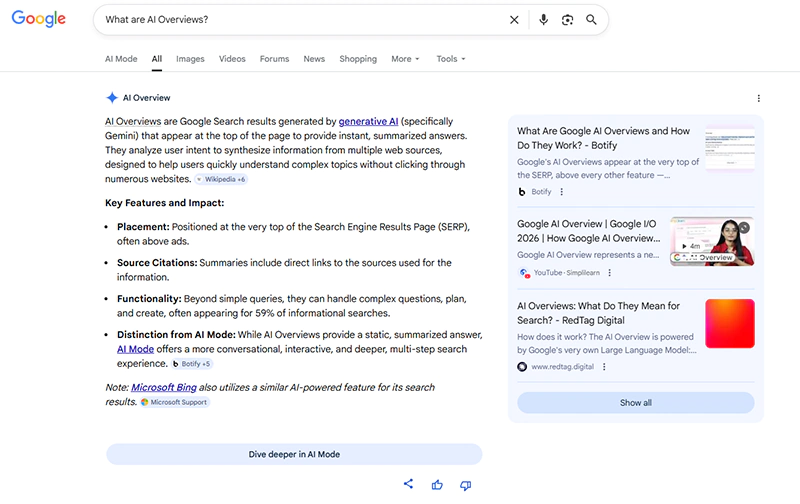Expand the Wikipedia +6 sources chip

221,180
